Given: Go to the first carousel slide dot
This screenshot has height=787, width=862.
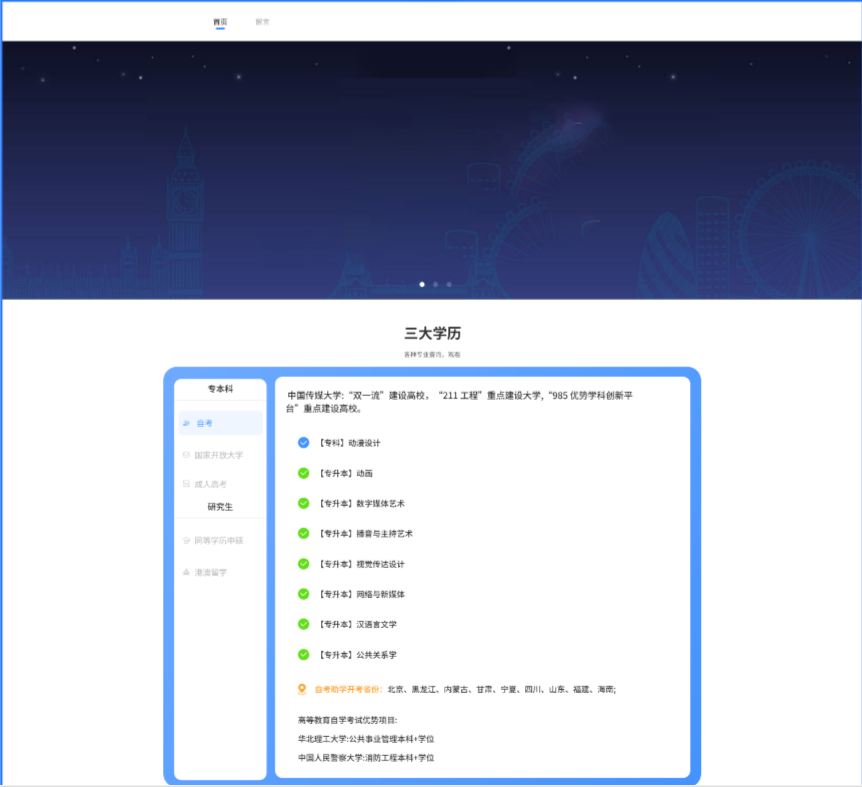Looking at the screenshot, I should [x=422, y=284].
